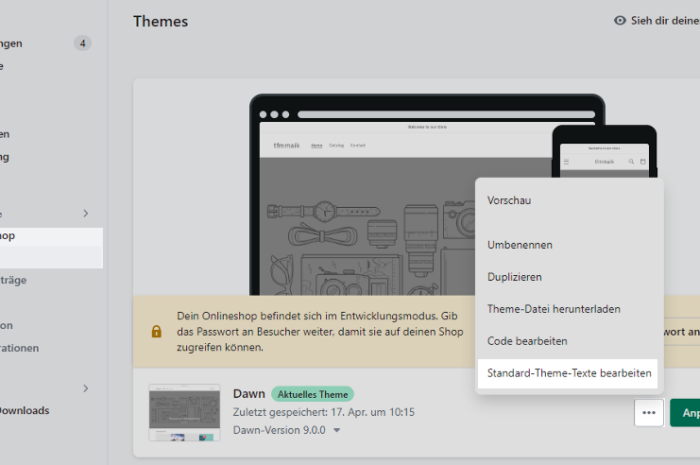Expand the sidebar chevron above the highlighted shop item
The width and height of the screenshot is (700, 465).
click(85, 213)
